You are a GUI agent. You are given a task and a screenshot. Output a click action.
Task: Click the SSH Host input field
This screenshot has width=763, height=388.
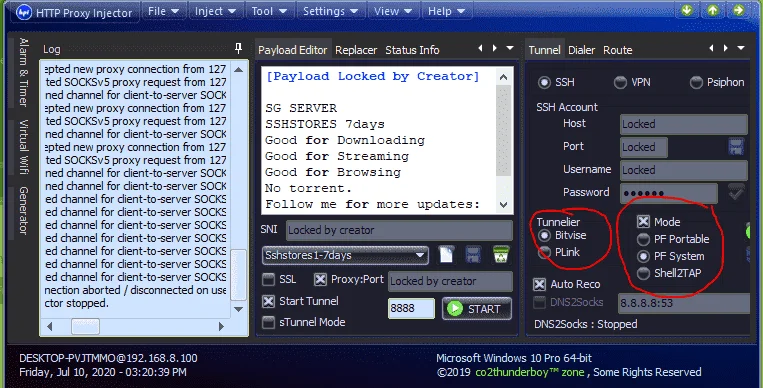pos(684,124)
